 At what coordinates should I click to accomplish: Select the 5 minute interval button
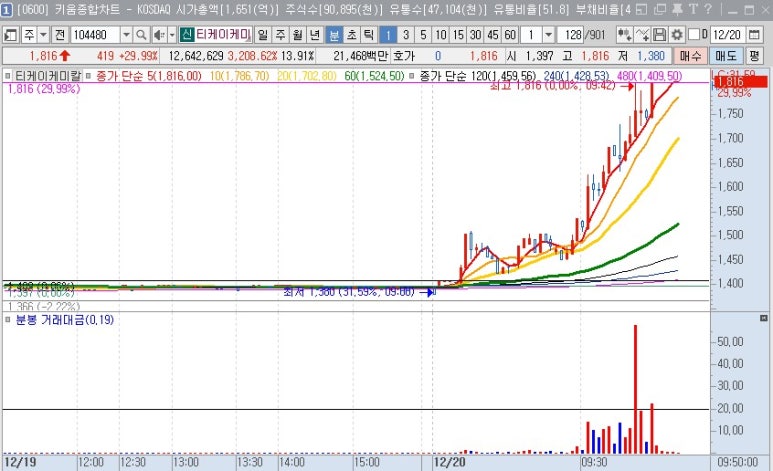tap(423, 35)
